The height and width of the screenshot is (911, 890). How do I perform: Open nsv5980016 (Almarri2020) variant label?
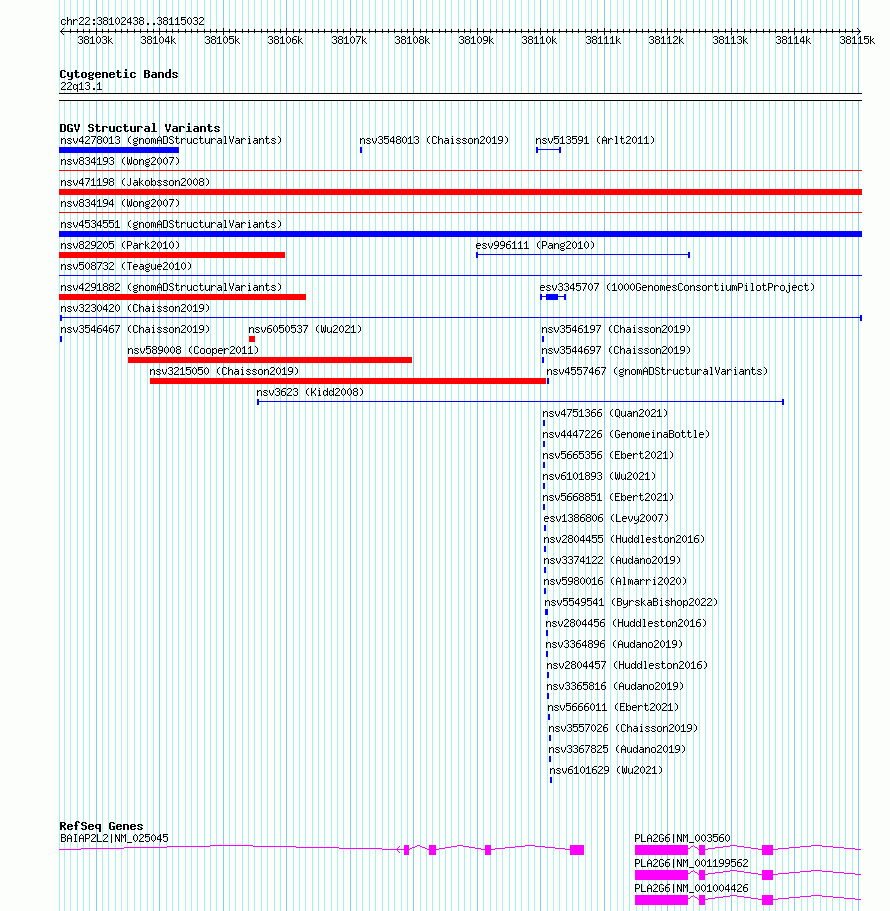615,581
